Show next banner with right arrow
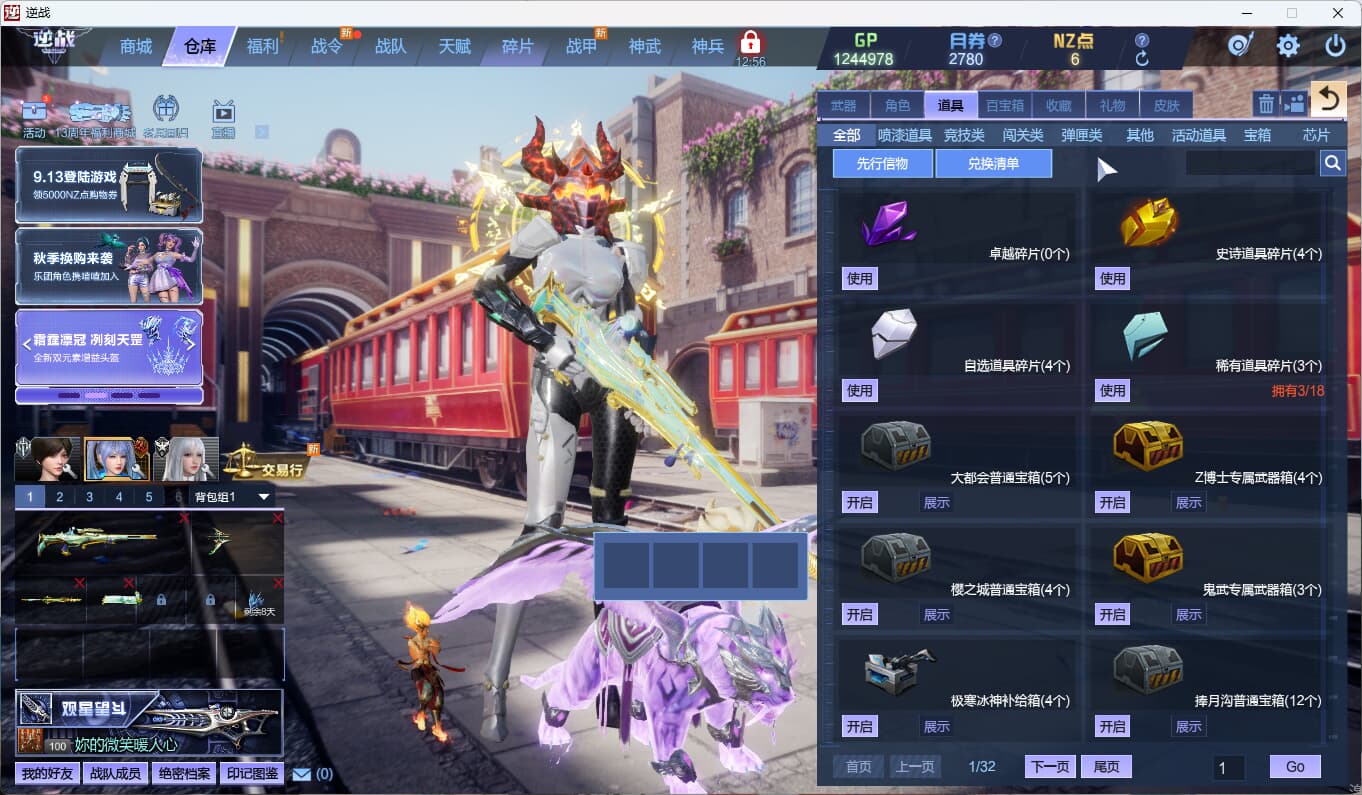The height and width of the screenshot is (795, 1362). 190,345
